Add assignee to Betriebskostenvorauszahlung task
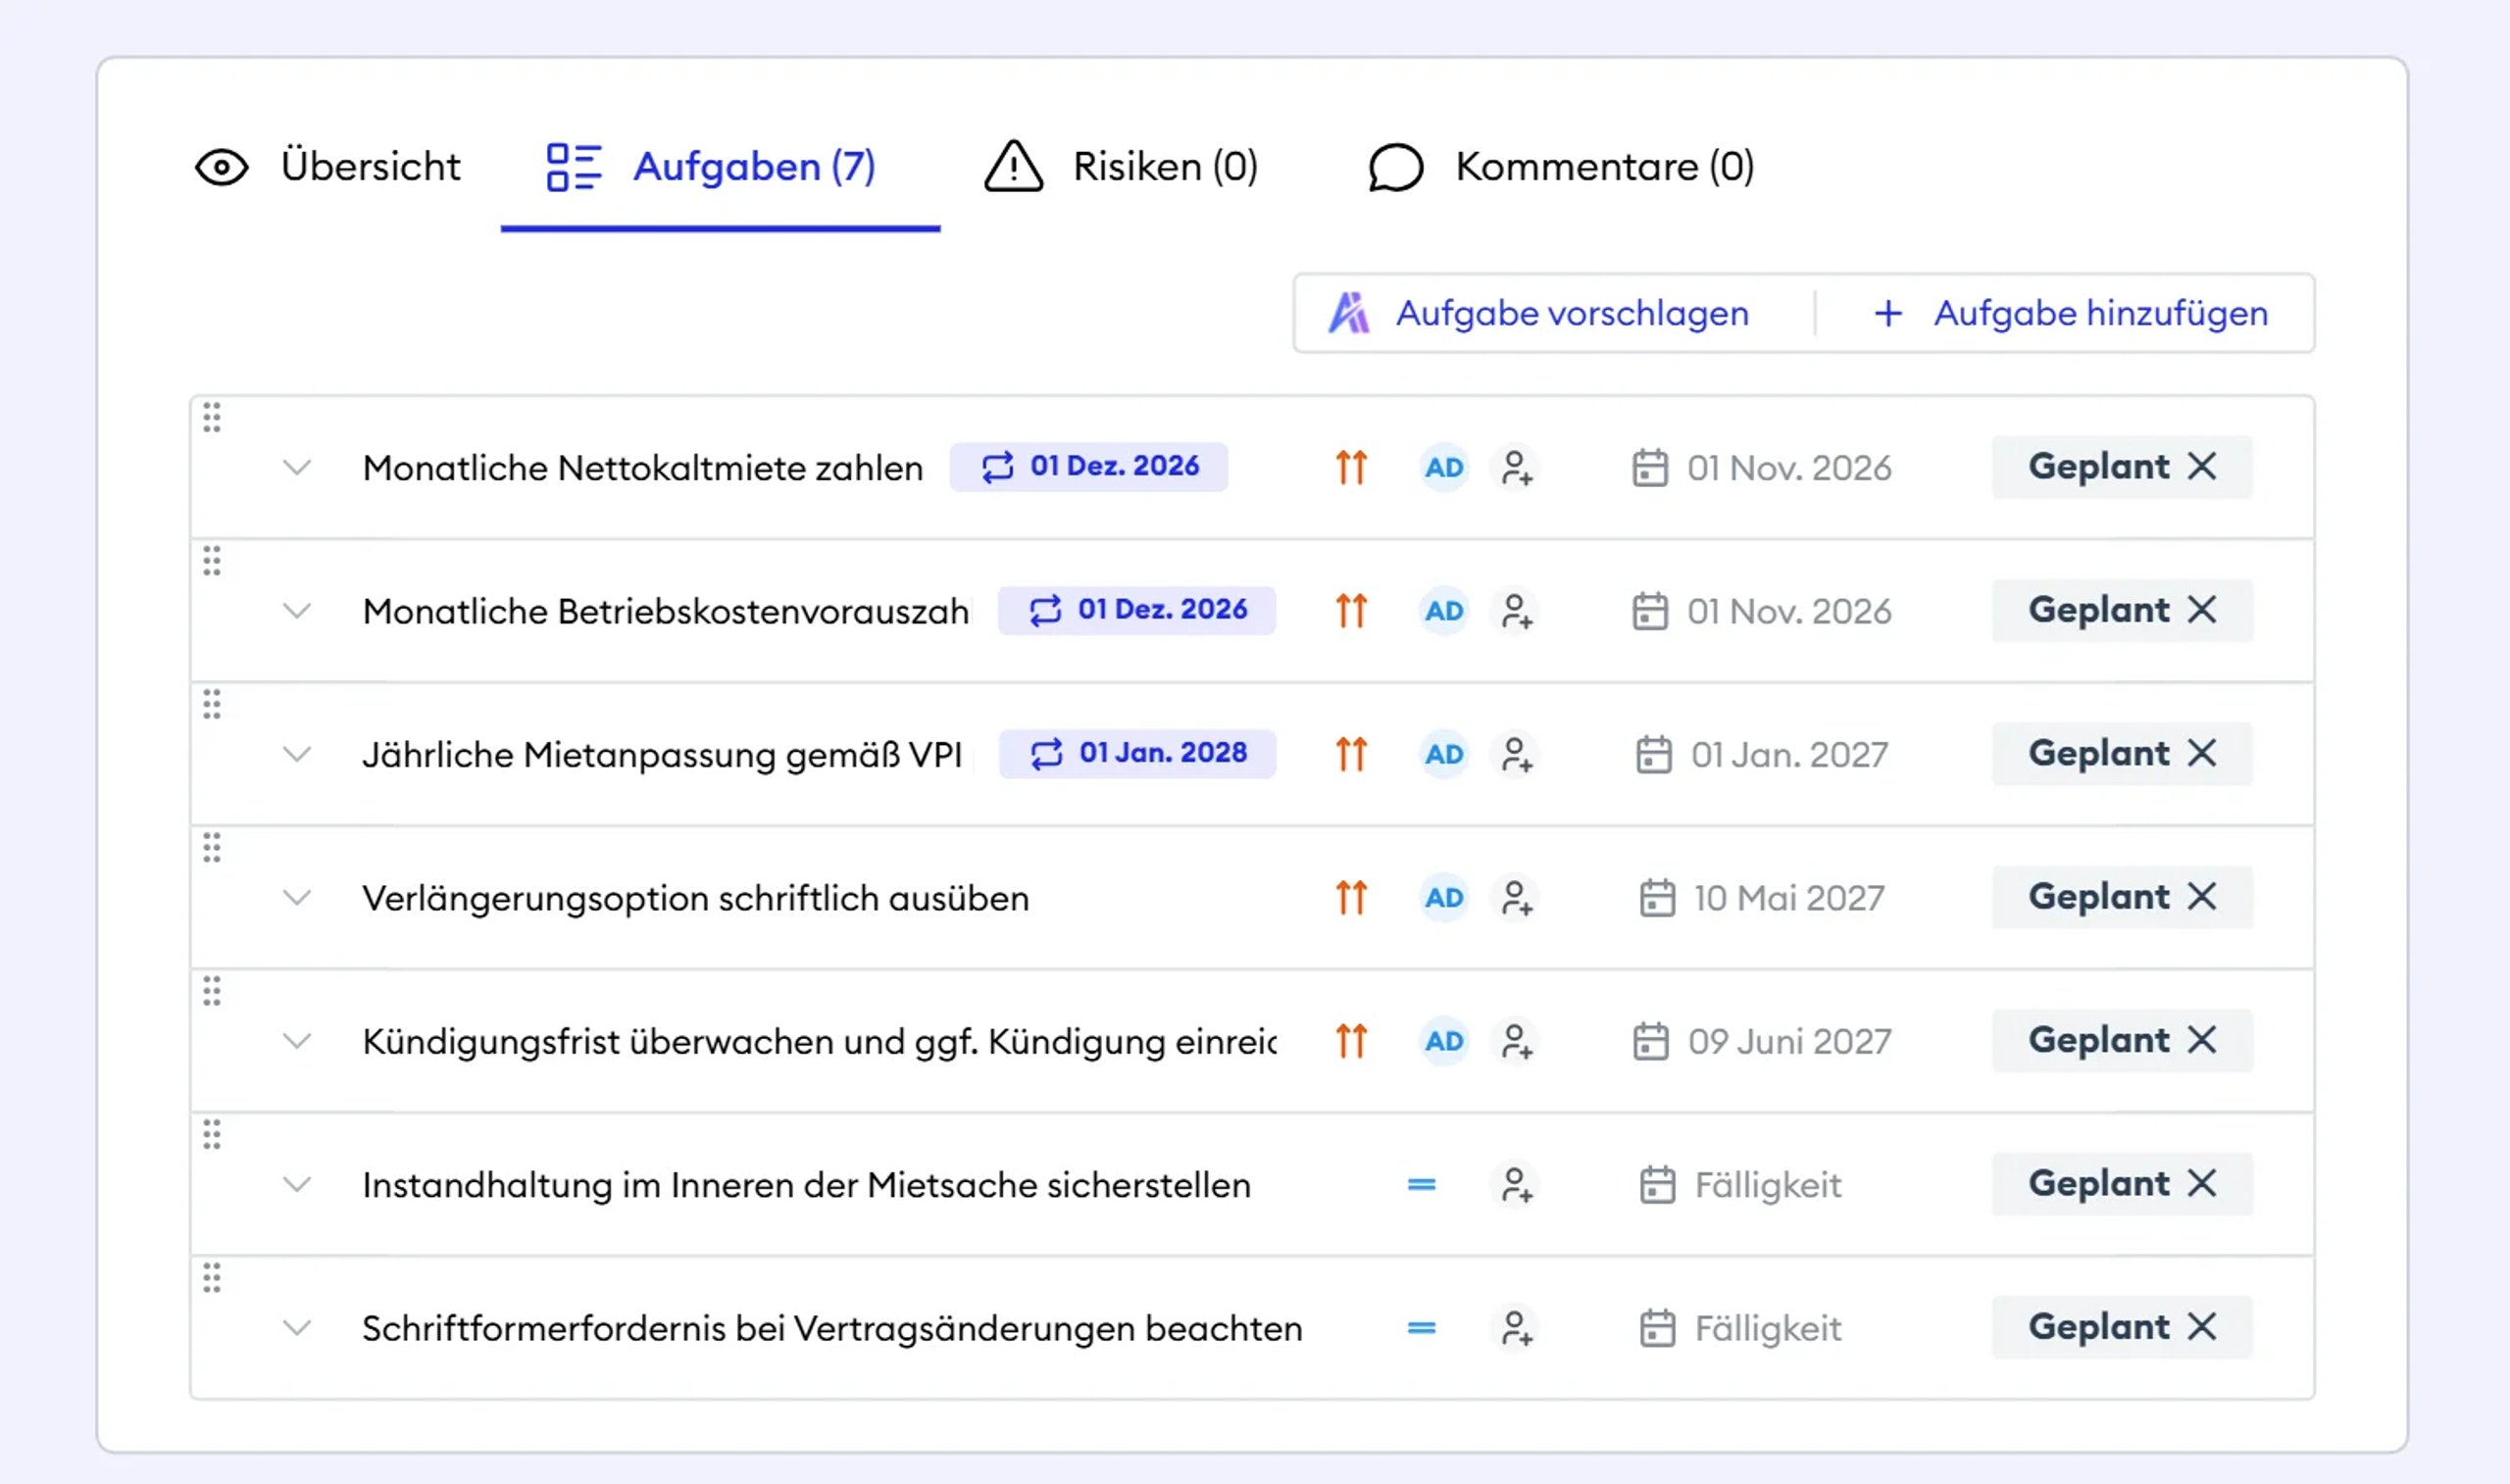This screenshot has width=2510, height=1484. coord(1516,611)
